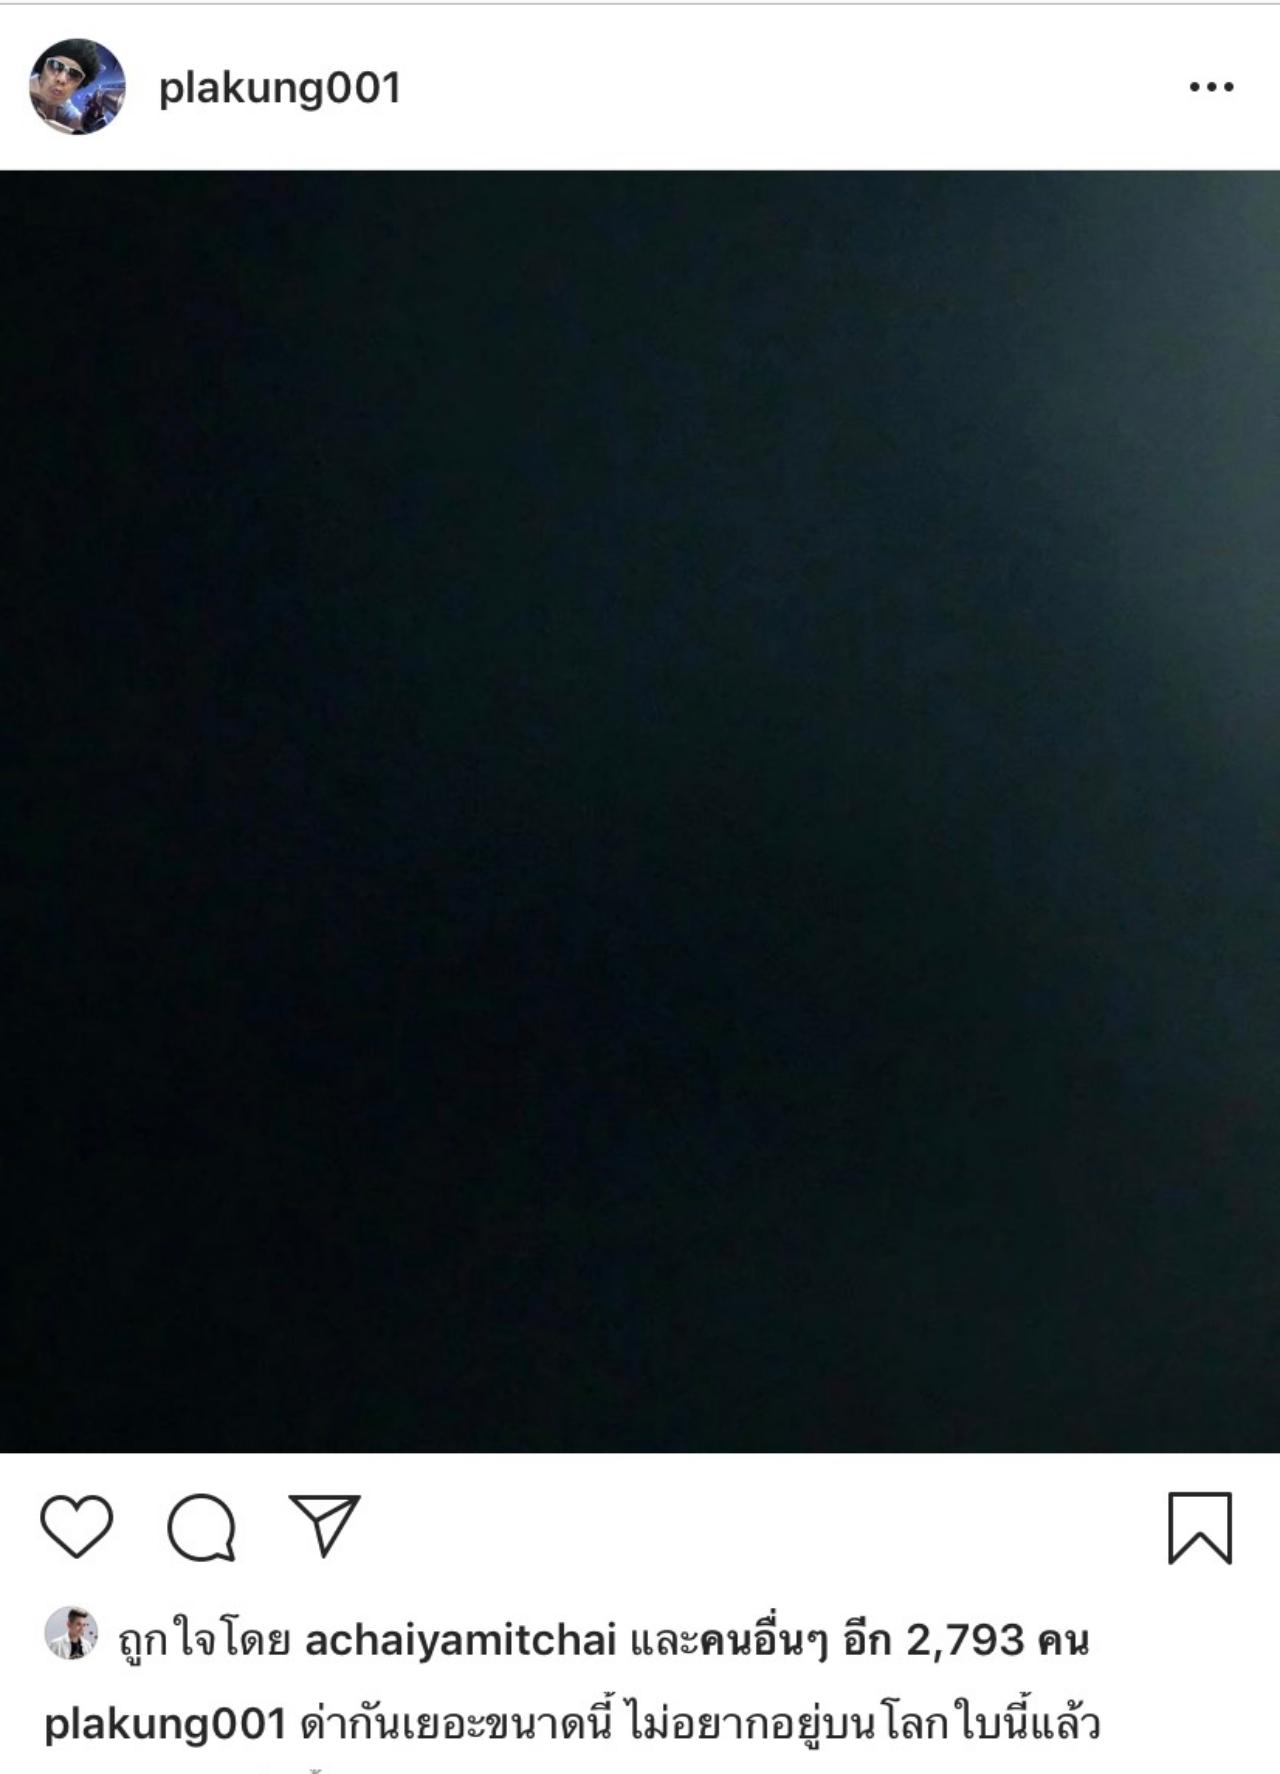Save the post with the bookmark icon
1280x1774 pixels.
point(1200,1527)
